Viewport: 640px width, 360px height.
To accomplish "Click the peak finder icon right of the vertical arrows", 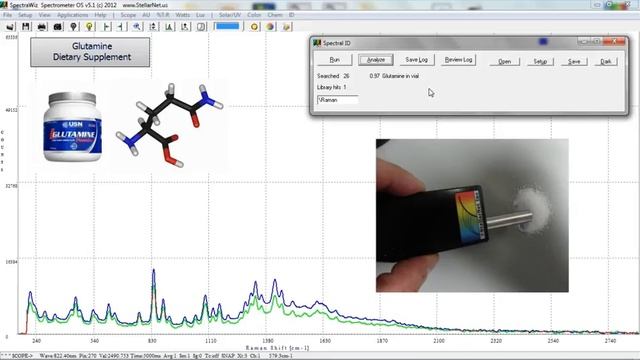I will pos(169,27).
